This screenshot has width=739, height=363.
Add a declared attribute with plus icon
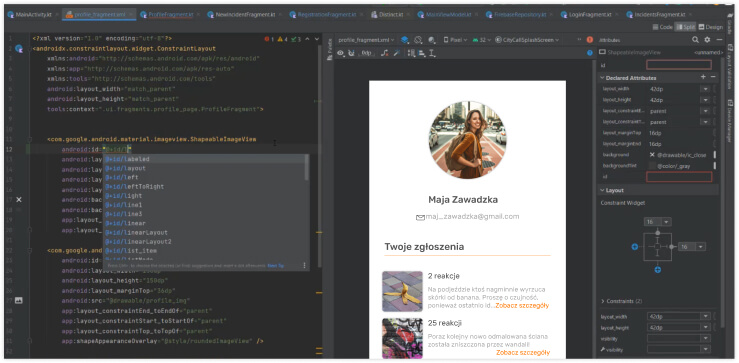(x=703, y=77)
